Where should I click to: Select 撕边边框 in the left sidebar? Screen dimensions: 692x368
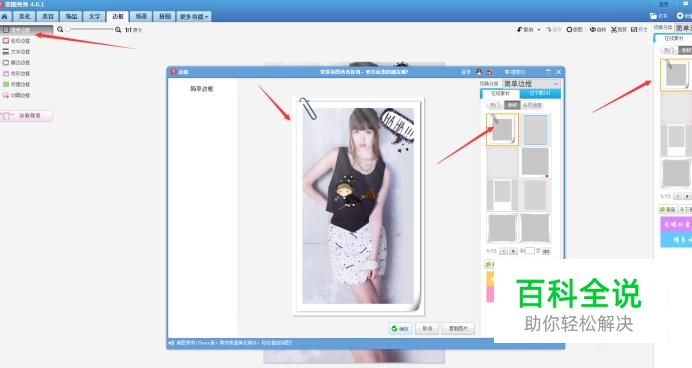[17, 63]
